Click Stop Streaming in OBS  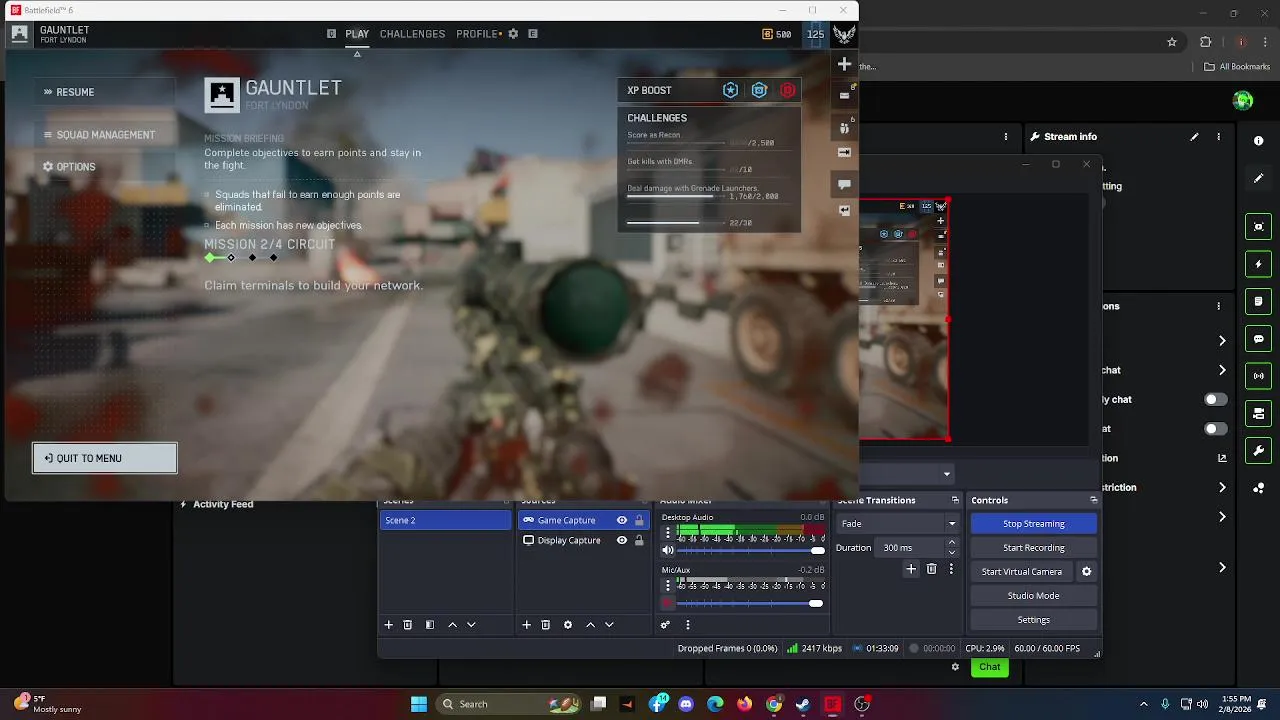coord(1033,524)
